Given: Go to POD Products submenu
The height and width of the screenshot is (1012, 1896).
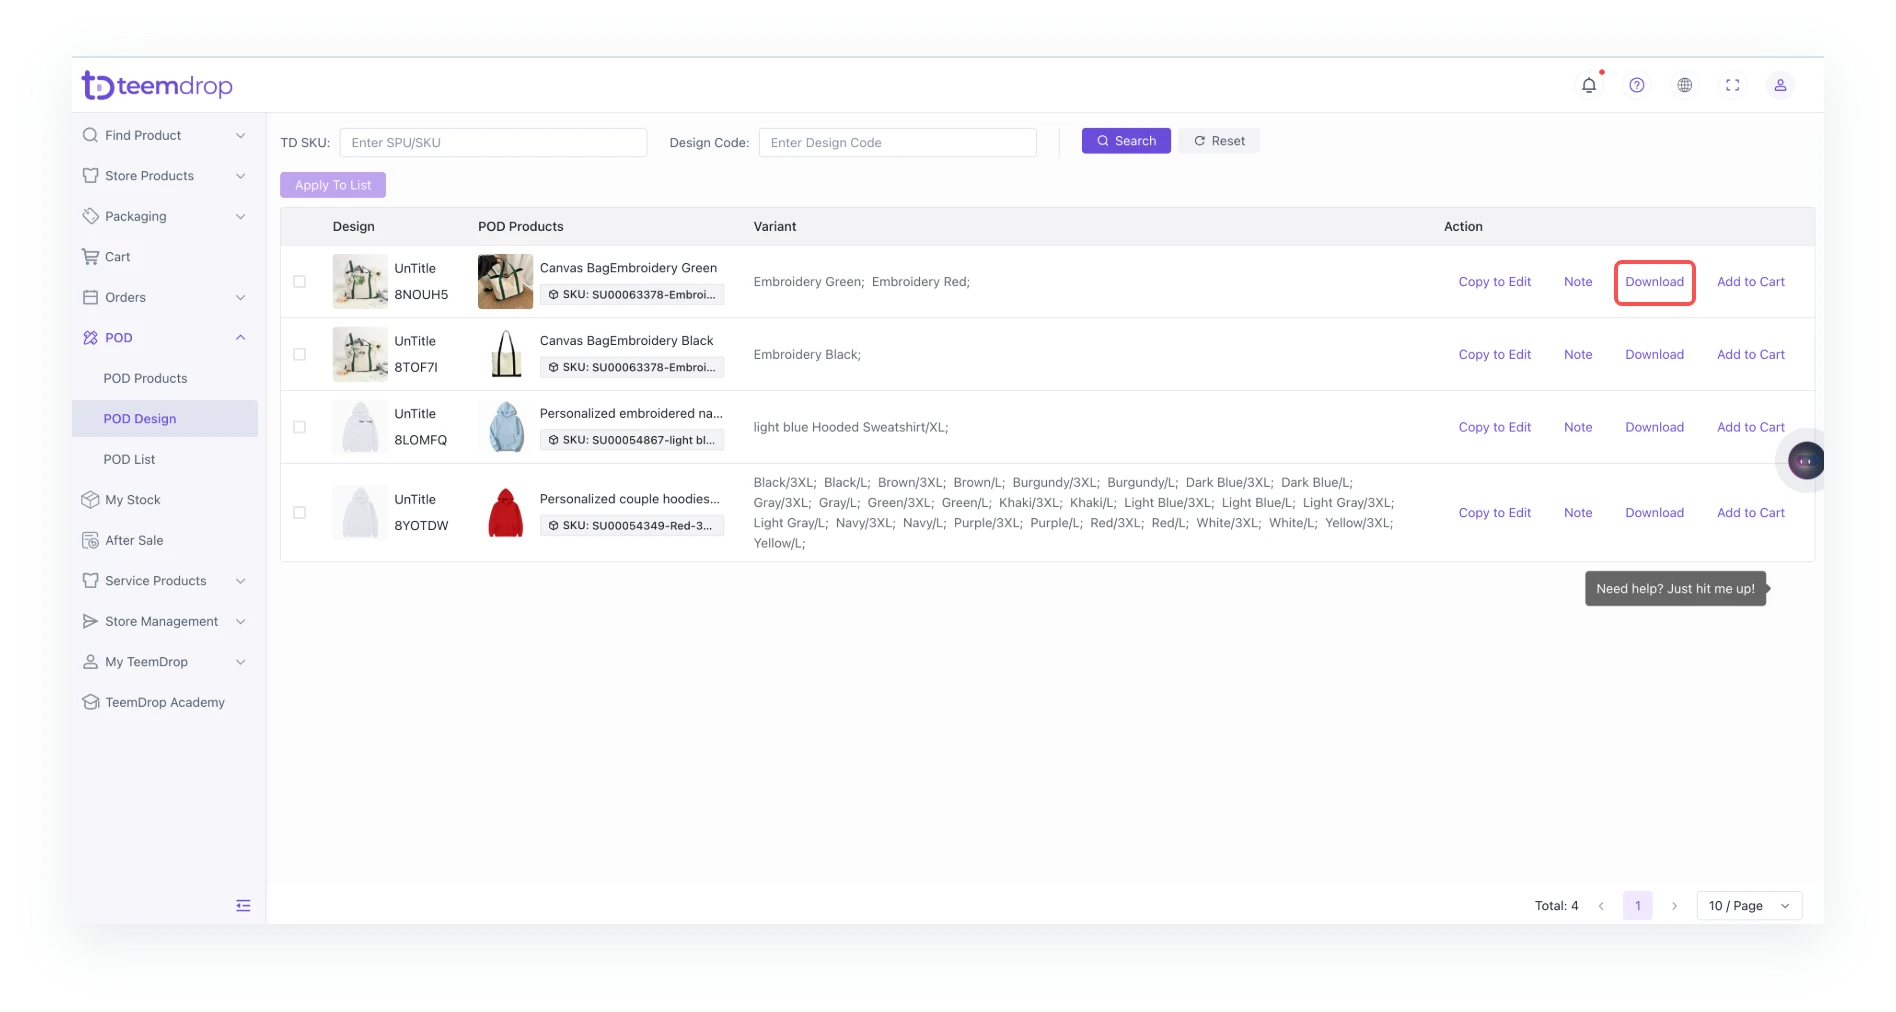Looking at the screenshot, I should [x=145, y=379].
